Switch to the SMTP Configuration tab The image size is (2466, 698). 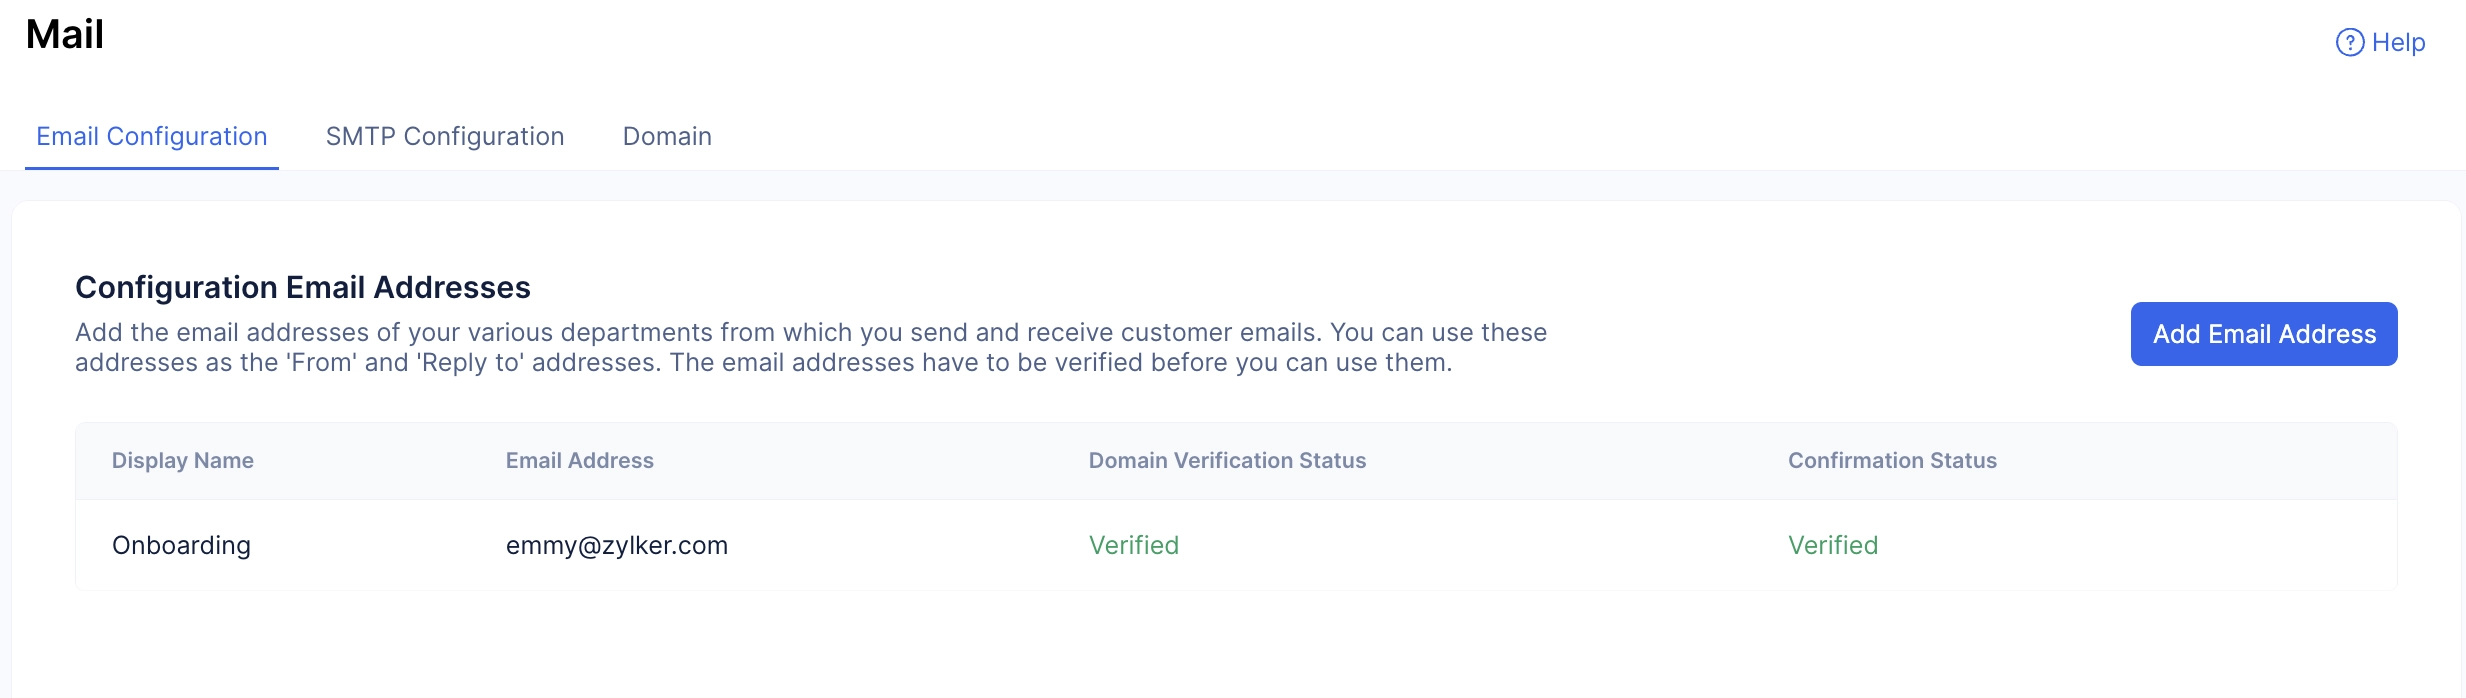(445, 136)
